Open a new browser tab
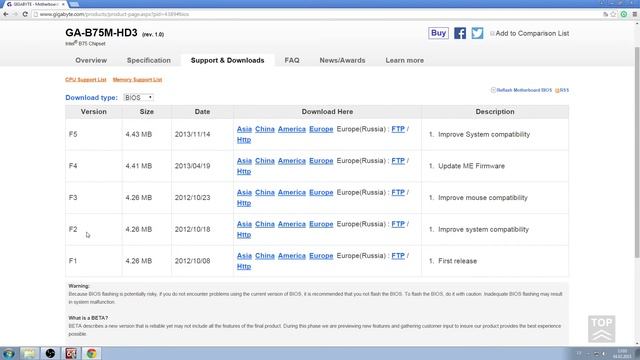This screenshot has width=640, height=360. click(x=74, y=4)
